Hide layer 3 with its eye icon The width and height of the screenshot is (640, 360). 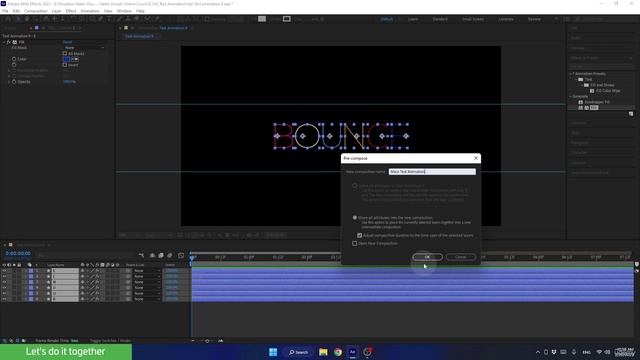click(4, 282)
